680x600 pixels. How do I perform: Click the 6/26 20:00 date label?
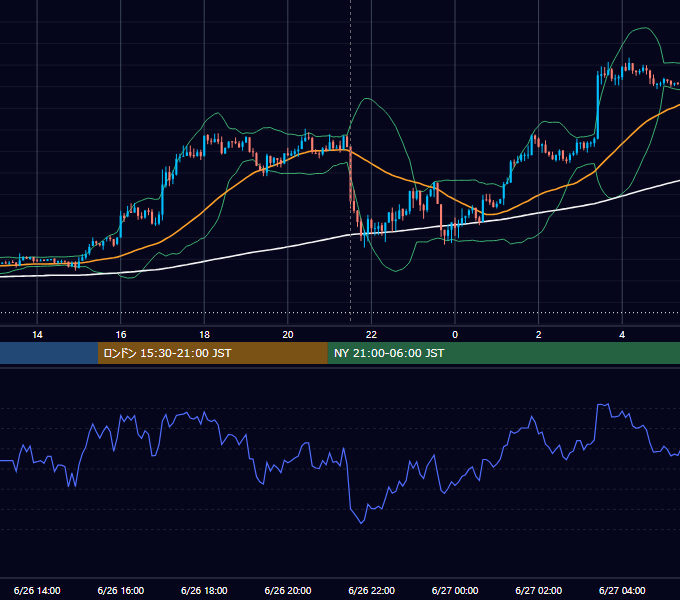pyautogui.click(x=288, y=590)
